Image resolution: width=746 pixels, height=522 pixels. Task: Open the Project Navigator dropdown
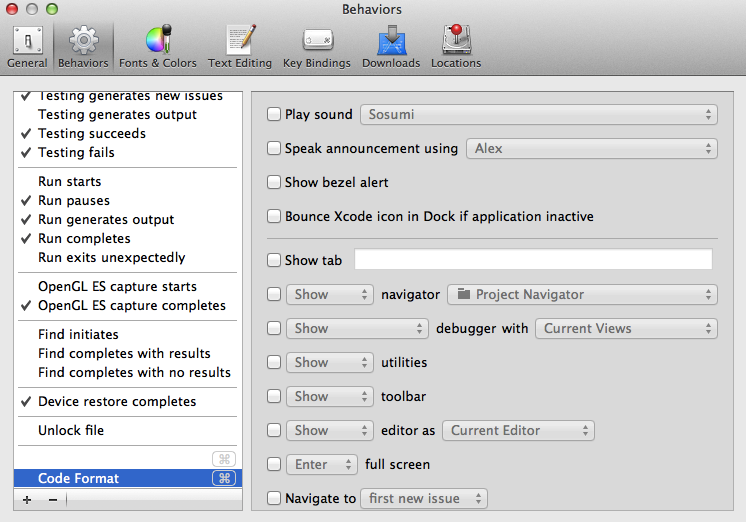pyautogui.click(x=582, y=295)
